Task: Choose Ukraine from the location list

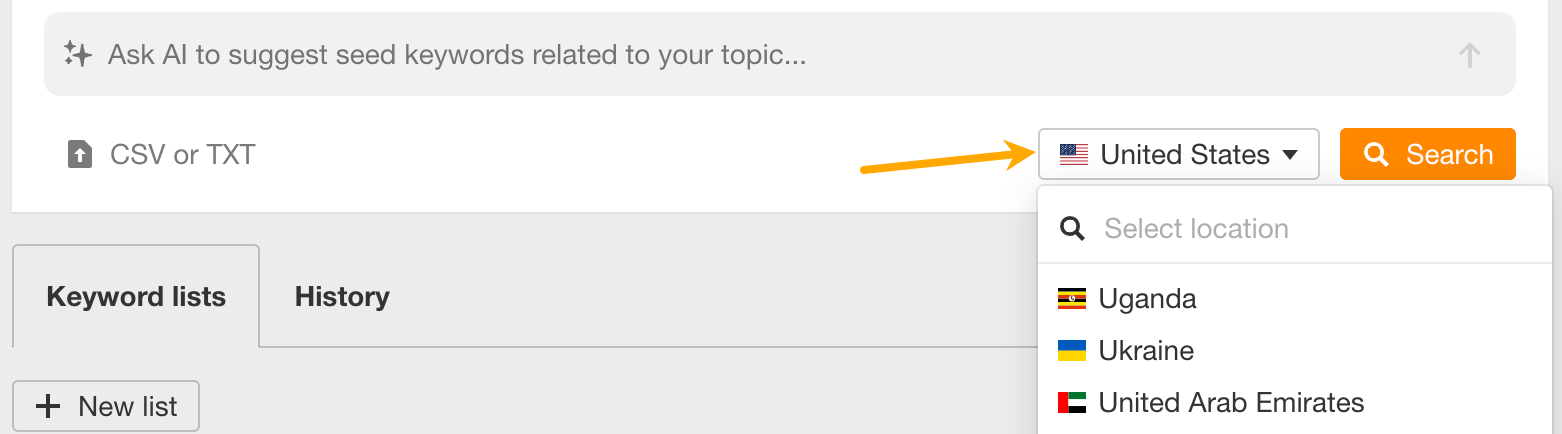Action: 1146,351
